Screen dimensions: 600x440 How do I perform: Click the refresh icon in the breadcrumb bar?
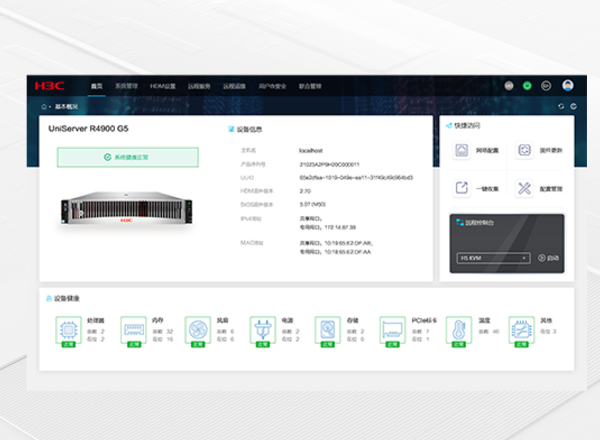(x=561, y=106)
